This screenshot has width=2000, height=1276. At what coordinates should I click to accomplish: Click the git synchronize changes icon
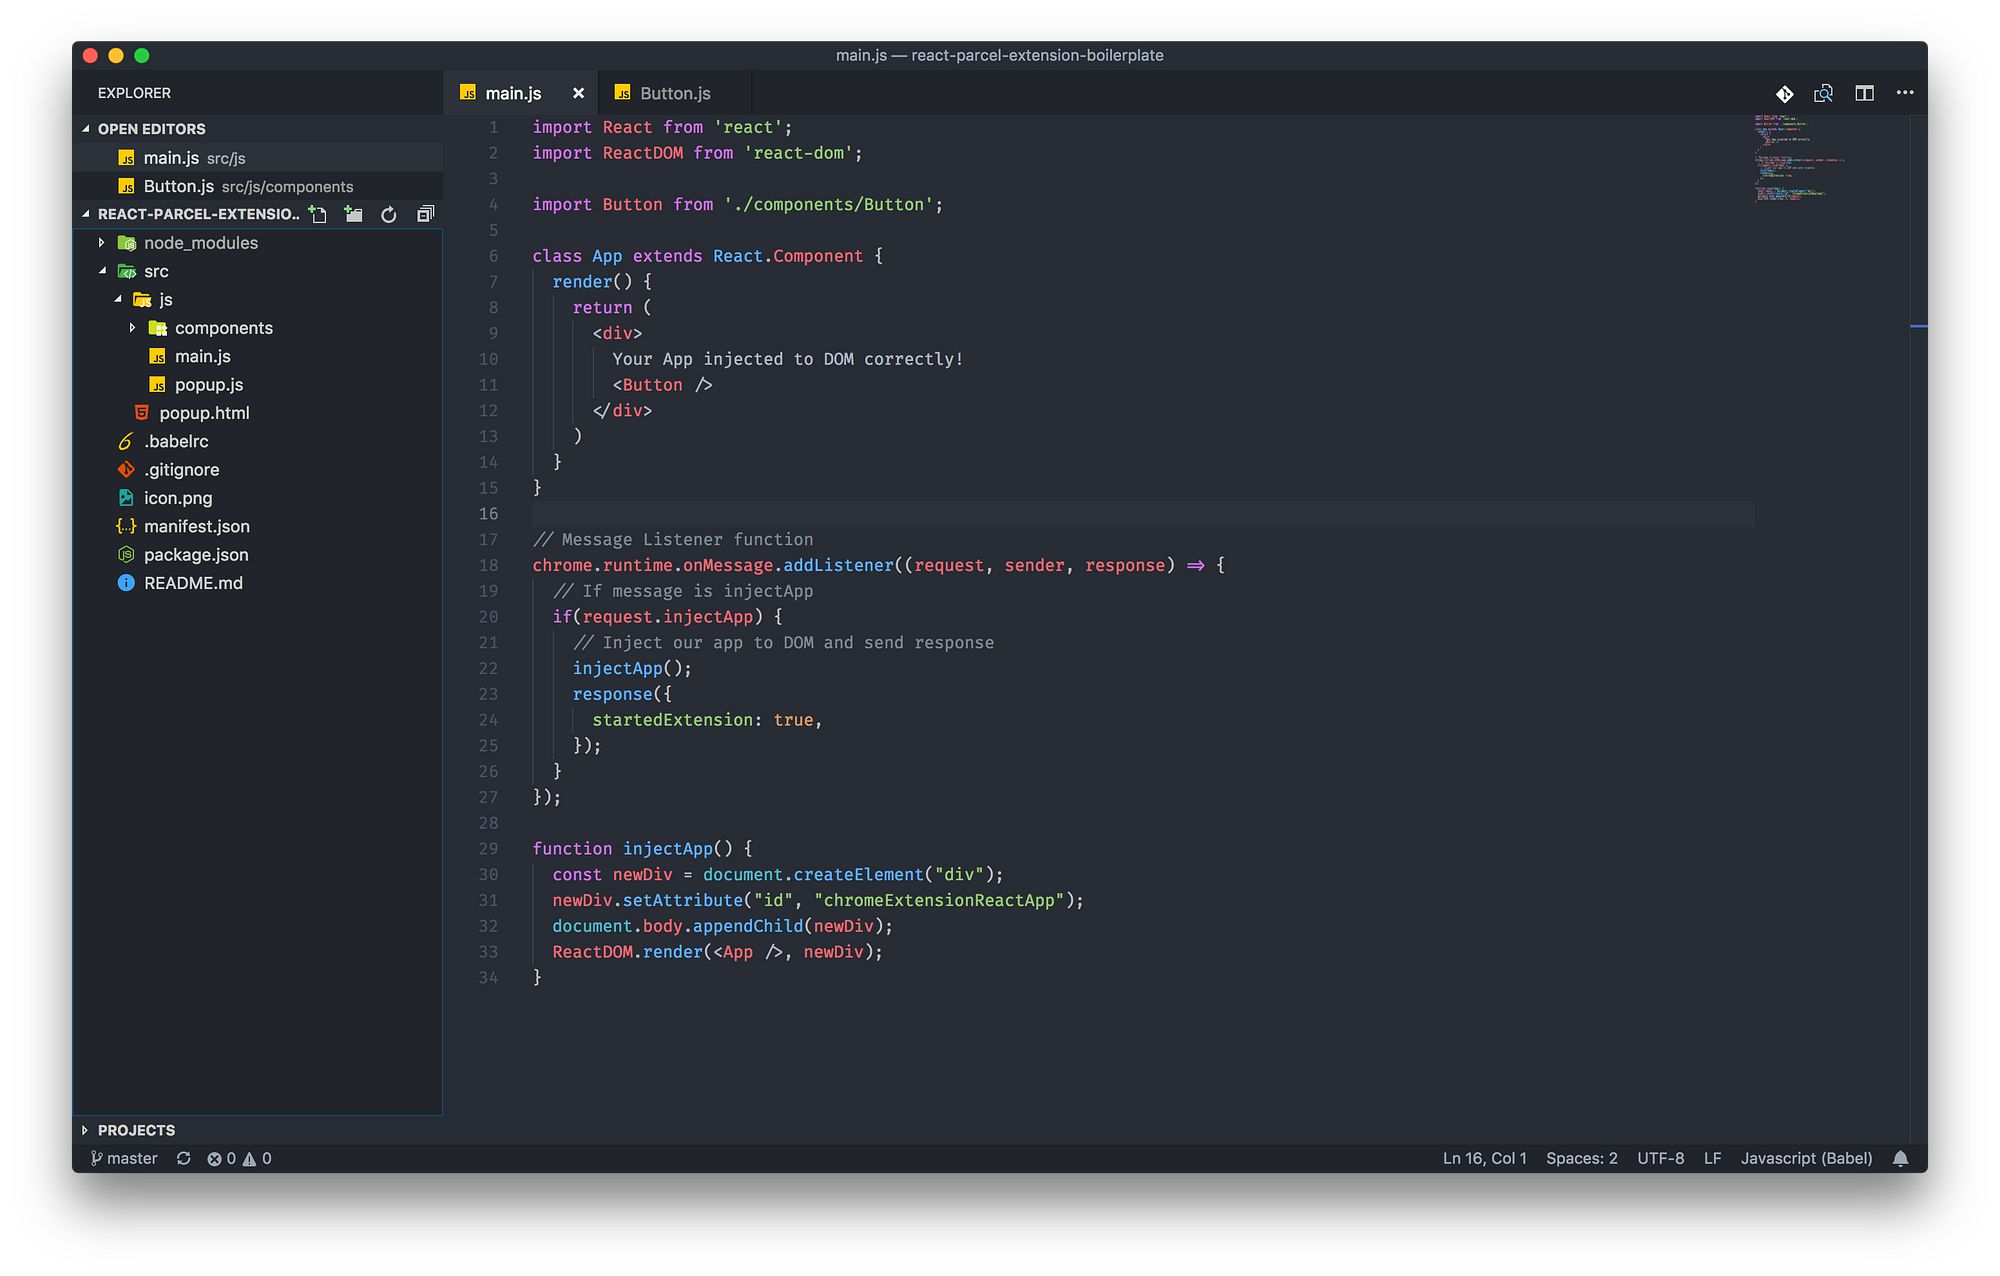[x=184, y=1158]
